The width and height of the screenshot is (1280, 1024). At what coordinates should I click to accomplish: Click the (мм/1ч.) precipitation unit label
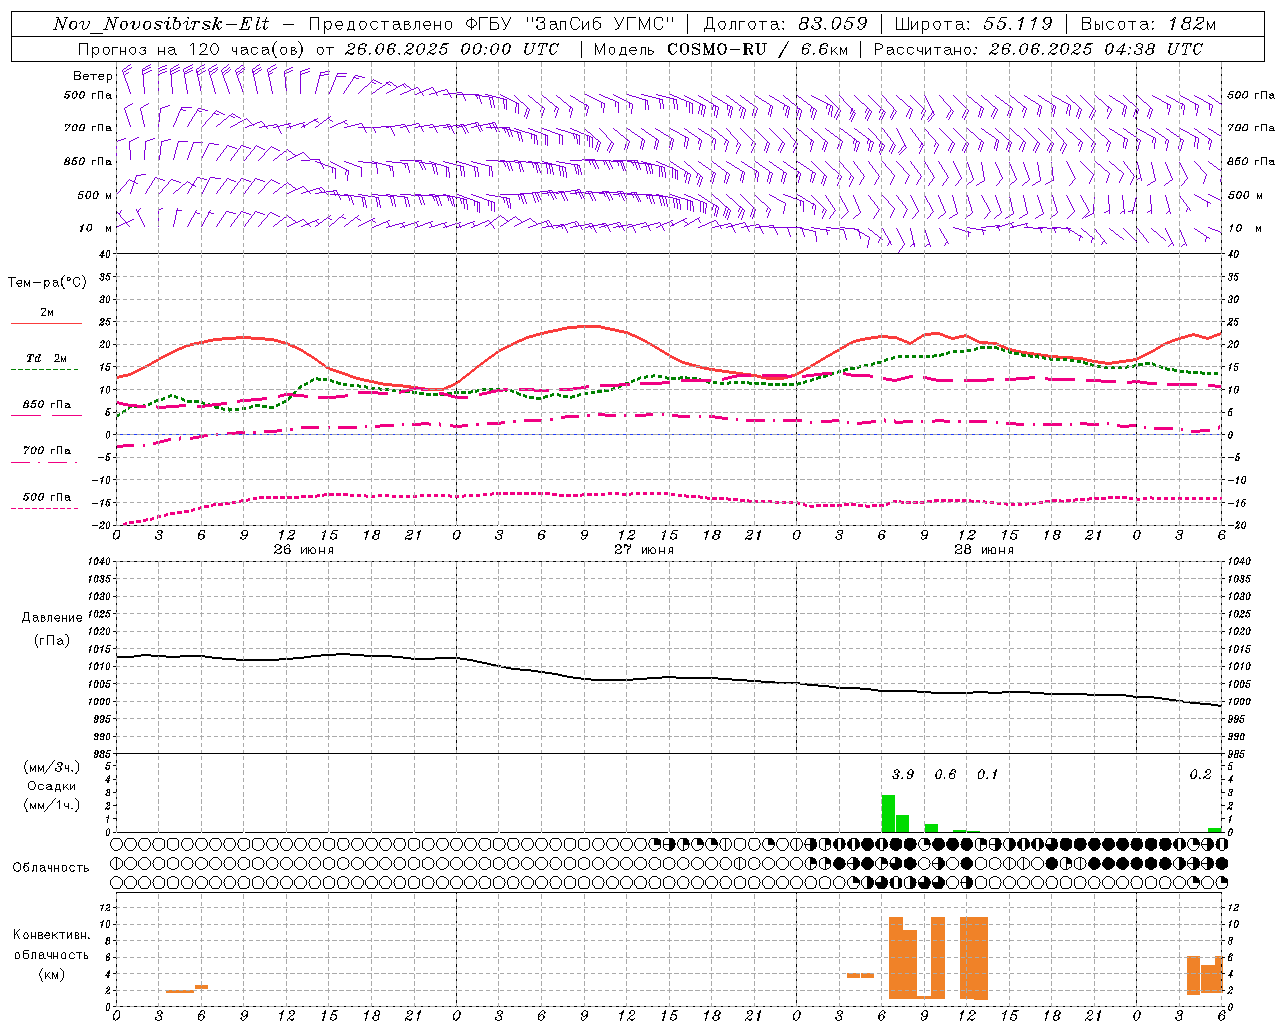[52, 805]
